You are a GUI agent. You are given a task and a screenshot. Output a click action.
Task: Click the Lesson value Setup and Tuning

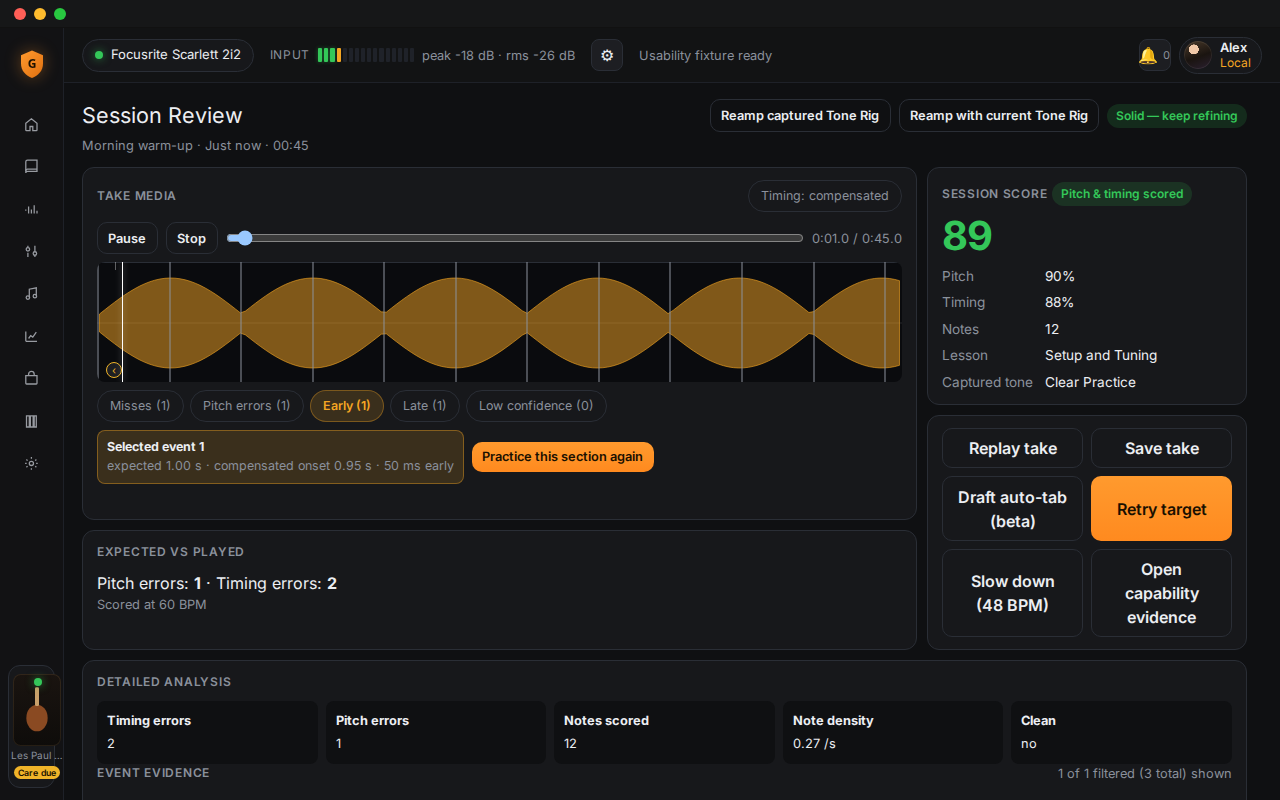pyautogui.click(x=1101, y=355)
